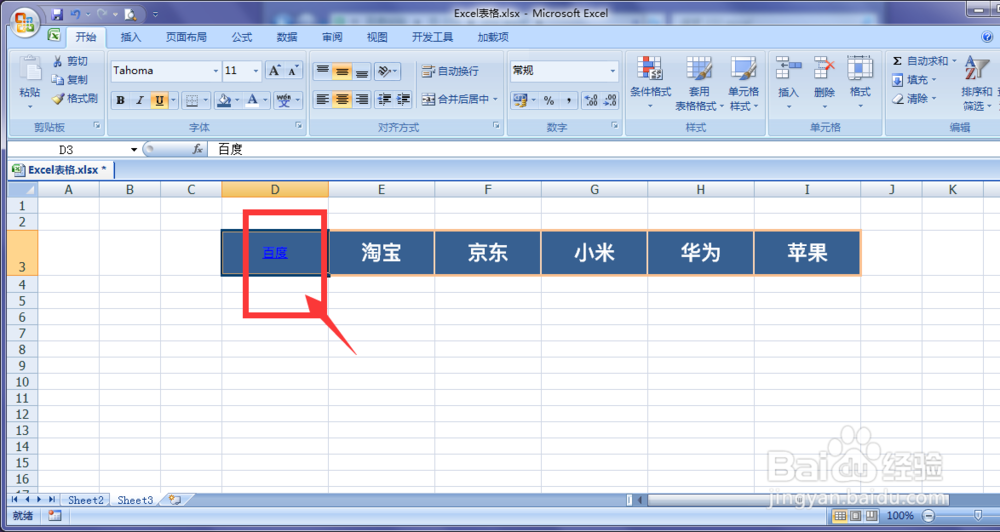Open Sort and Filter 排序和筛选
Viewport: 1000px width, 532px height.
tap(977, 83)
